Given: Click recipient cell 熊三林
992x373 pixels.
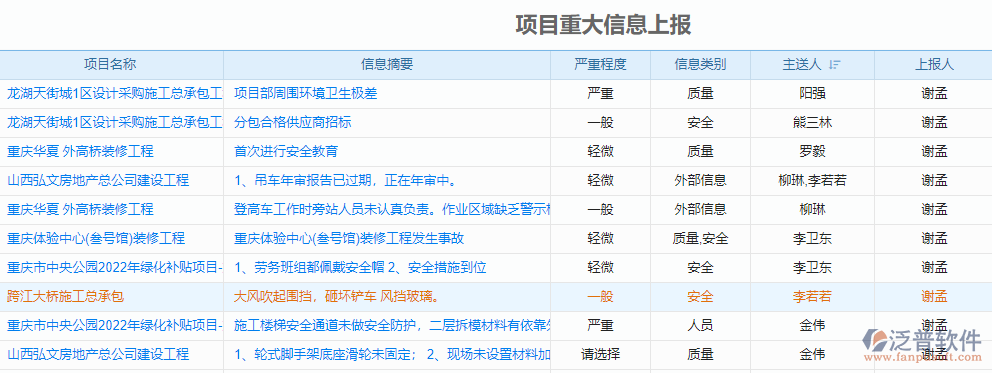Looking at the screenshot, I should (x=812, y=123).
